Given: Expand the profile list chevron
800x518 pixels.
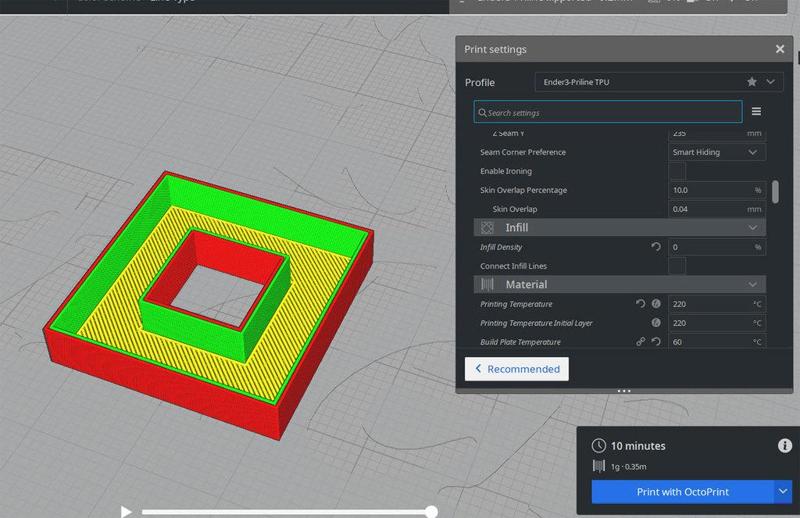Looking at the screenshot, I should tap(770, 82).
